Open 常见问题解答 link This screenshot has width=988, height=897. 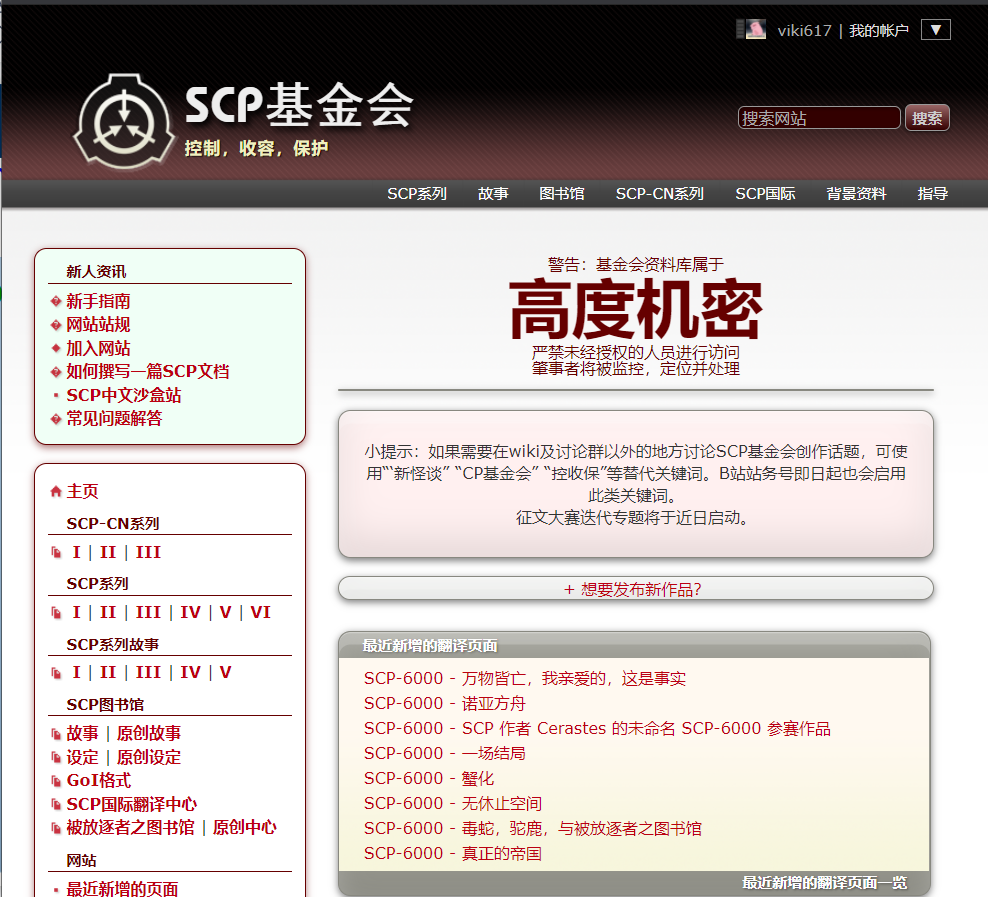114,418
